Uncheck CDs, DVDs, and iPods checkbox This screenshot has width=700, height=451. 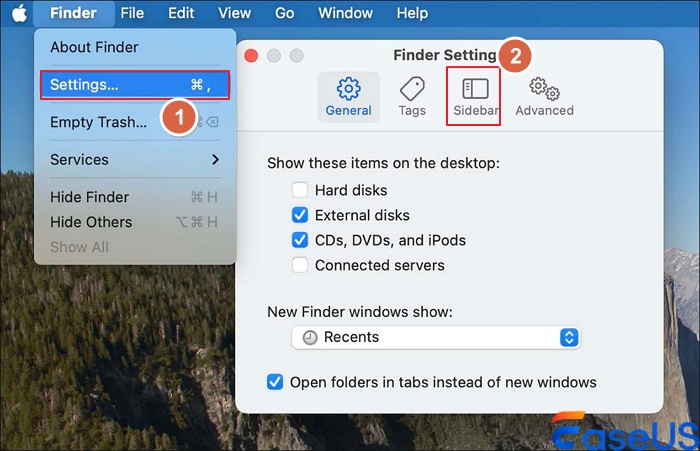300,240
